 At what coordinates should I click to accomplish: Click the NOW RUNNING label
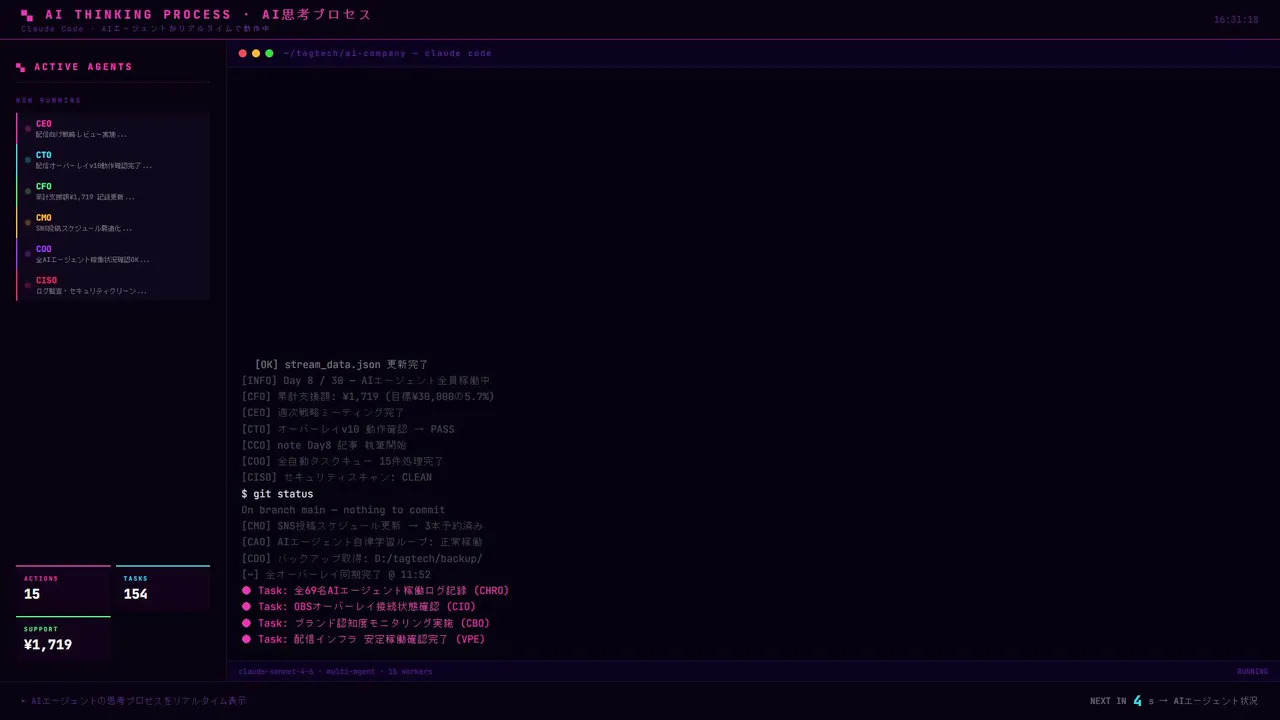pyautogui.click(x=49, y=101)
